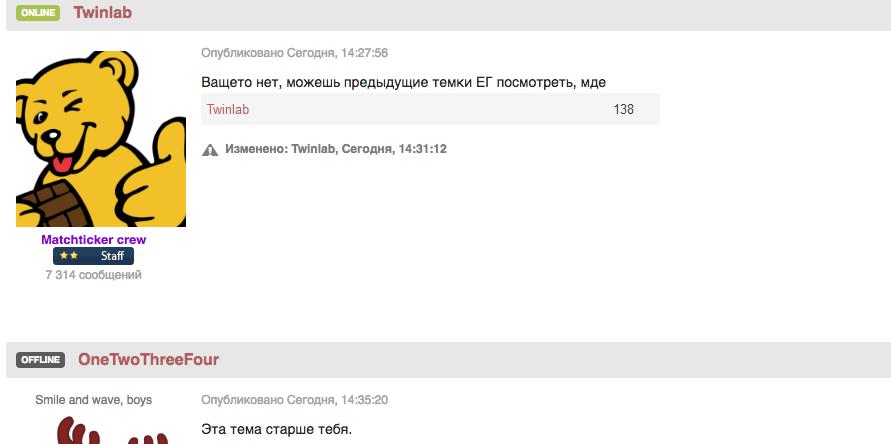
Task: Click the reply text Эта тема старше тебя
Action: click(276, 431)
